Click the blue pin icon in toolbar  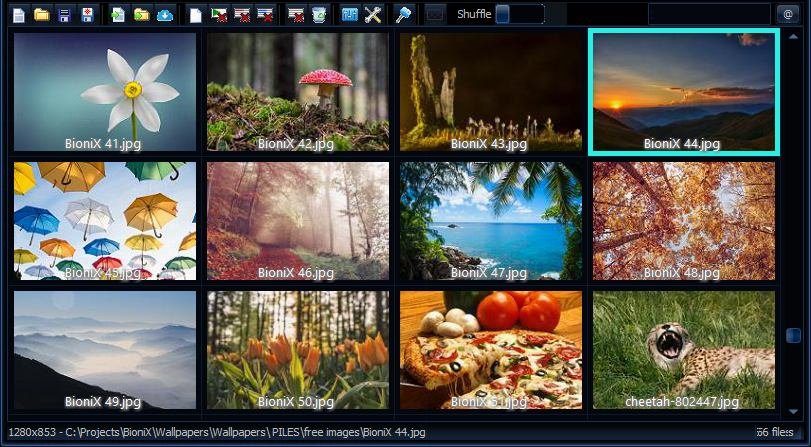click(x=403, y=15)
